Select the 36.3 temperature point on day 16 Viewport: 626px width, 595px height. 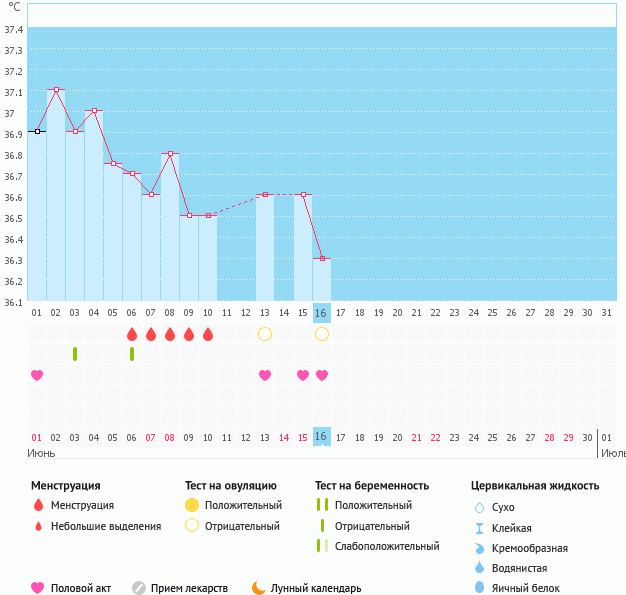[x=322, y=258]
